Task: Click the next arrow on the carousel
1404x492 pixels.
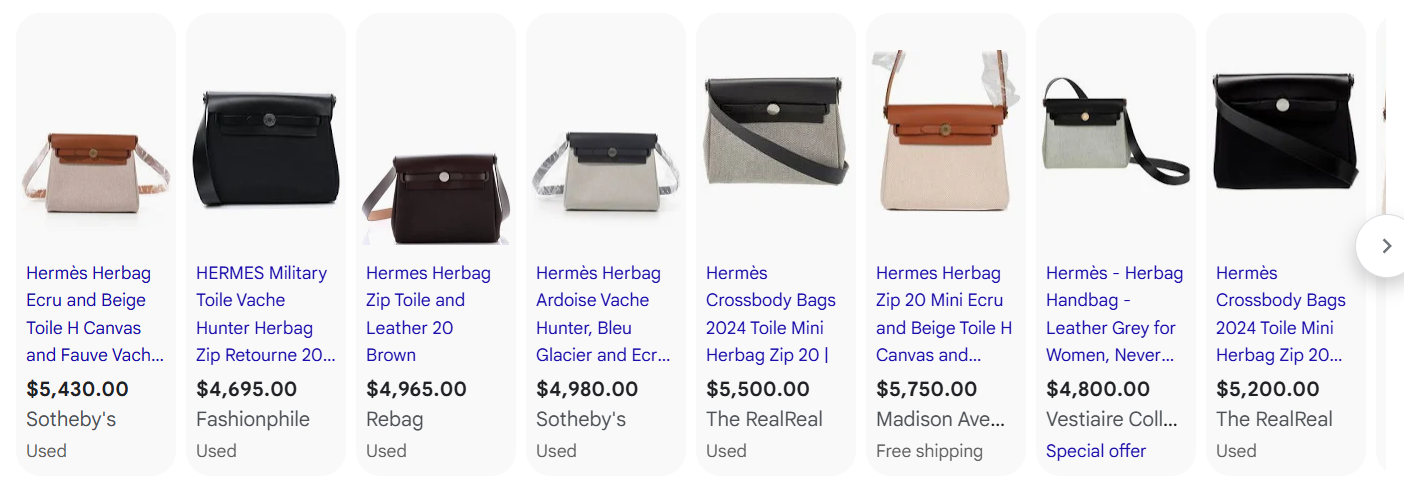Action: (x=1385, y=245)
